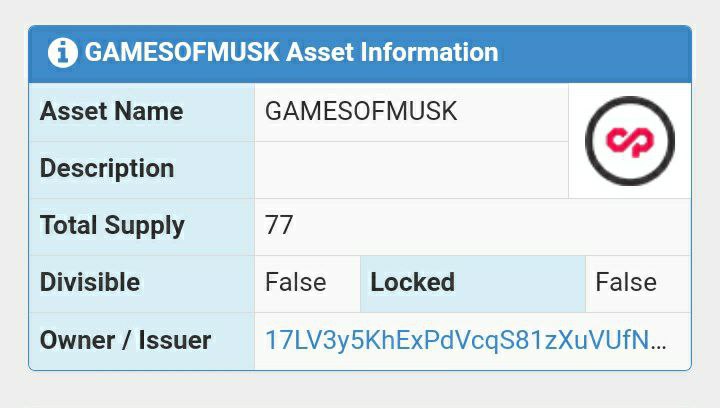This screenshot has height=408, width=720.
Task: Click the blue panel header bar
Action: click(360, 54)
